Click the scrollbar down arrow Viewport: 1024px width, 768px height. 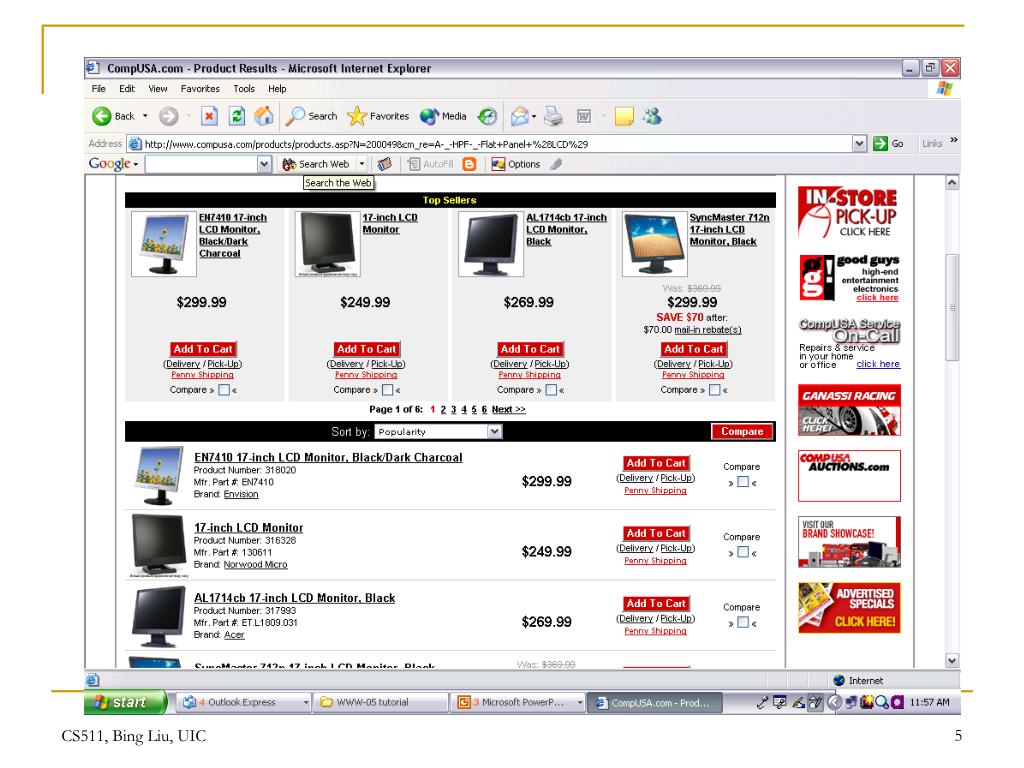pyautogui.click(x=952, y=661)
